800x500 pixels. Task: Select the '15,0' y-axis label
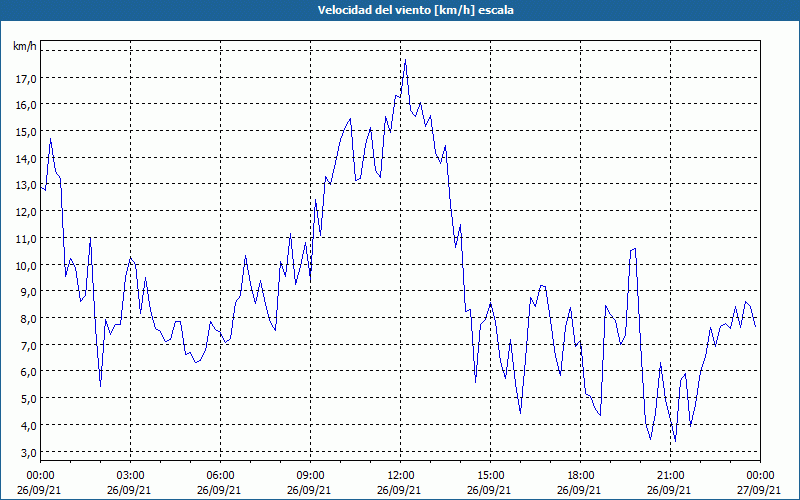(26, 132)
